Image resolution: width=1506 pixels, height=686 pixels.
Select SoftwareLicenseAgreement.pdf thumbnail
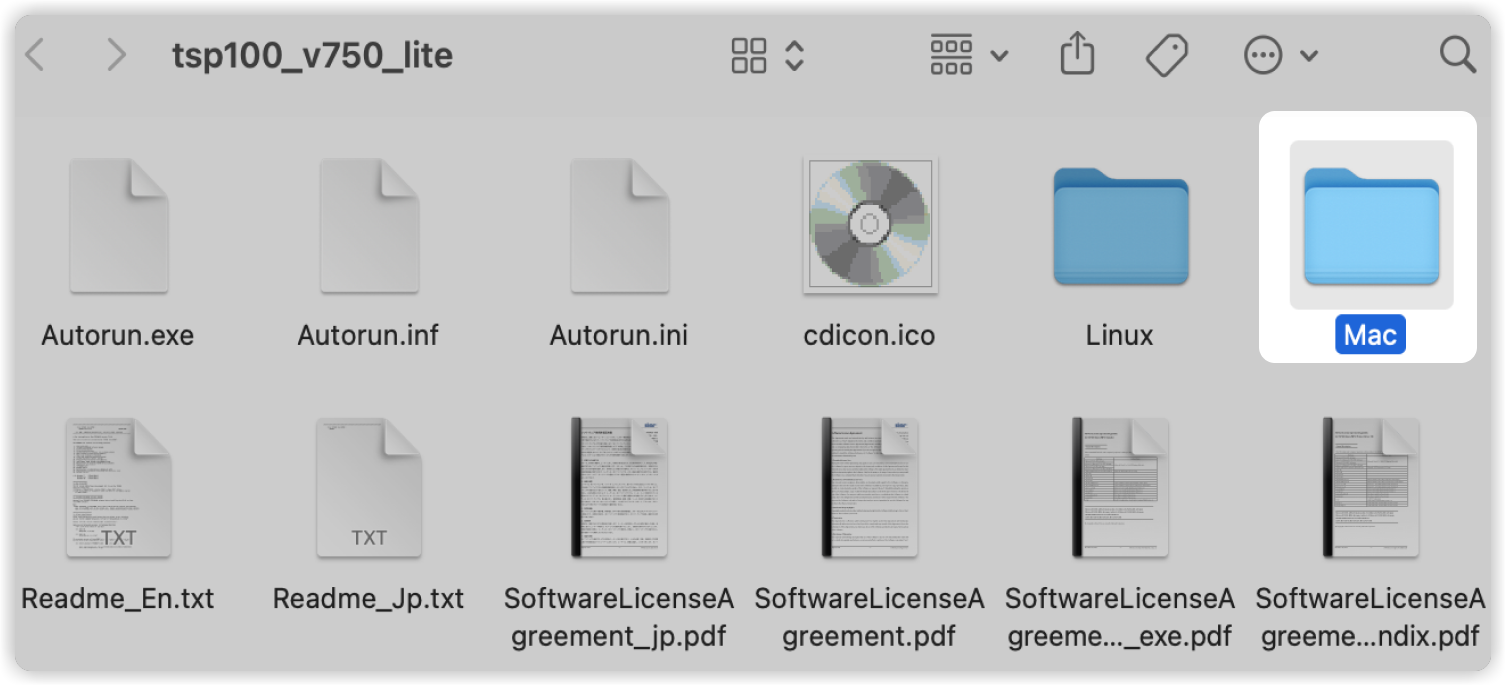click(869, 487)
